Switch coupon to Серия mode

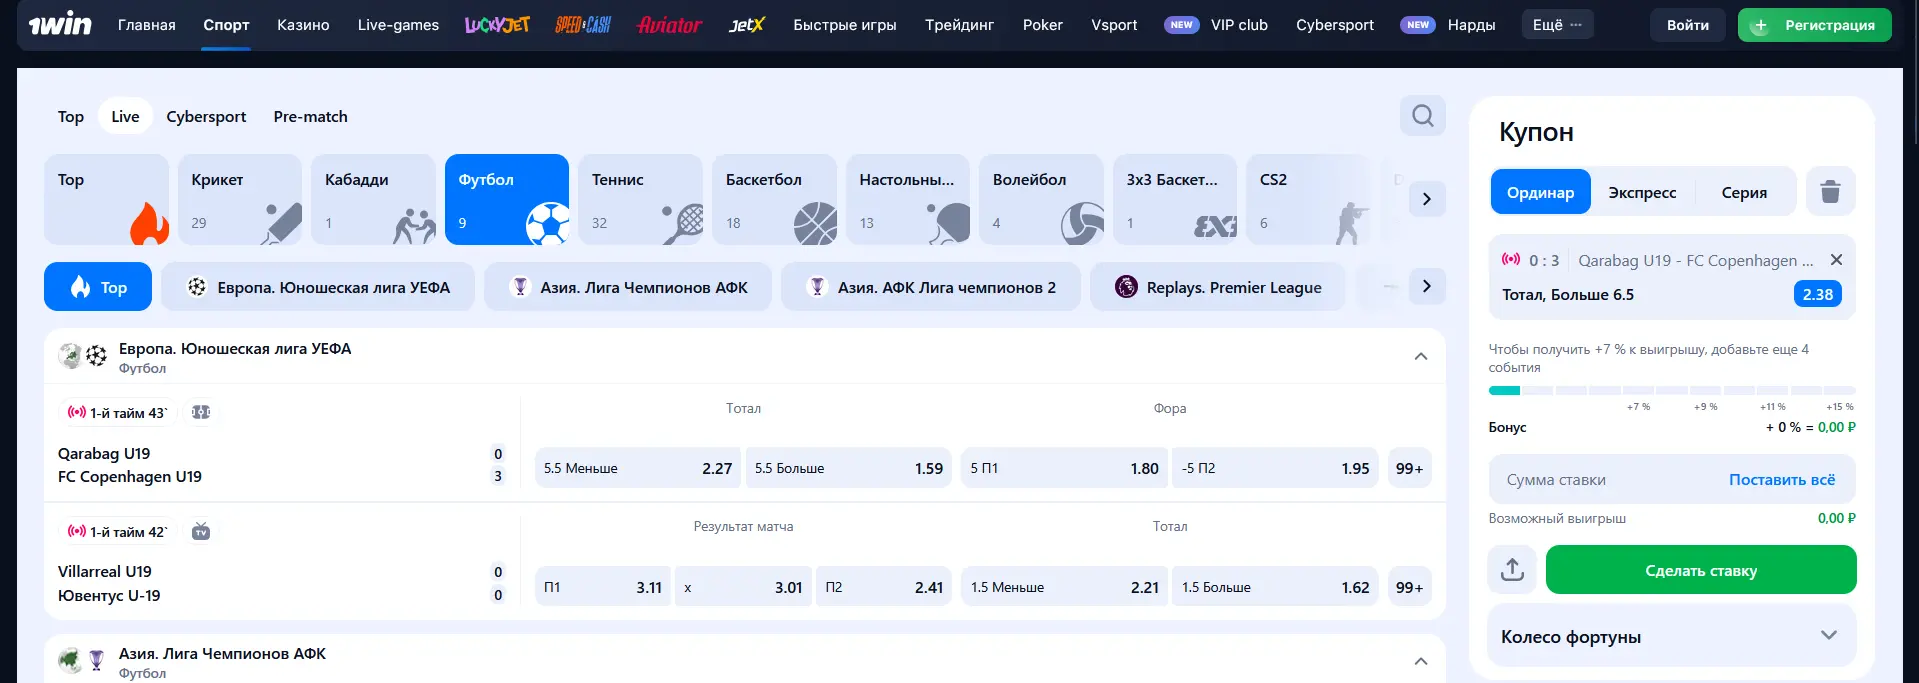pyautogui.click(x=1743, y=192)
